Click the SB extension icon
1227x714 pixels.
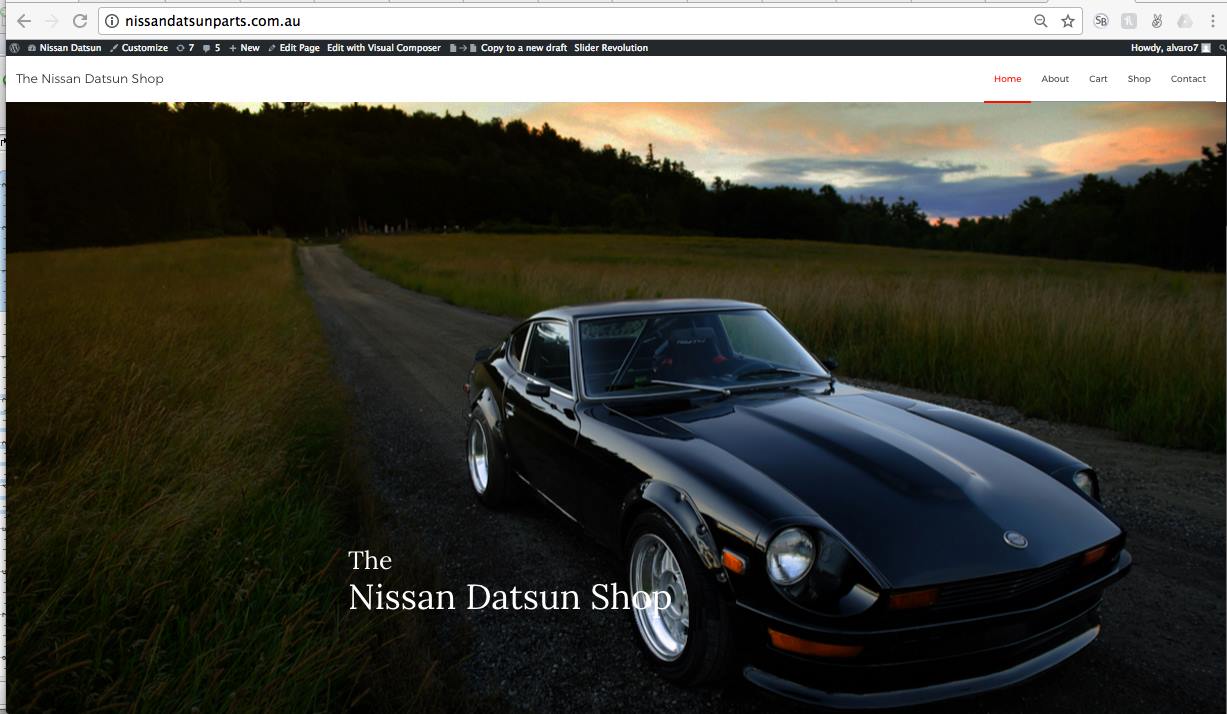(1101, 21)
